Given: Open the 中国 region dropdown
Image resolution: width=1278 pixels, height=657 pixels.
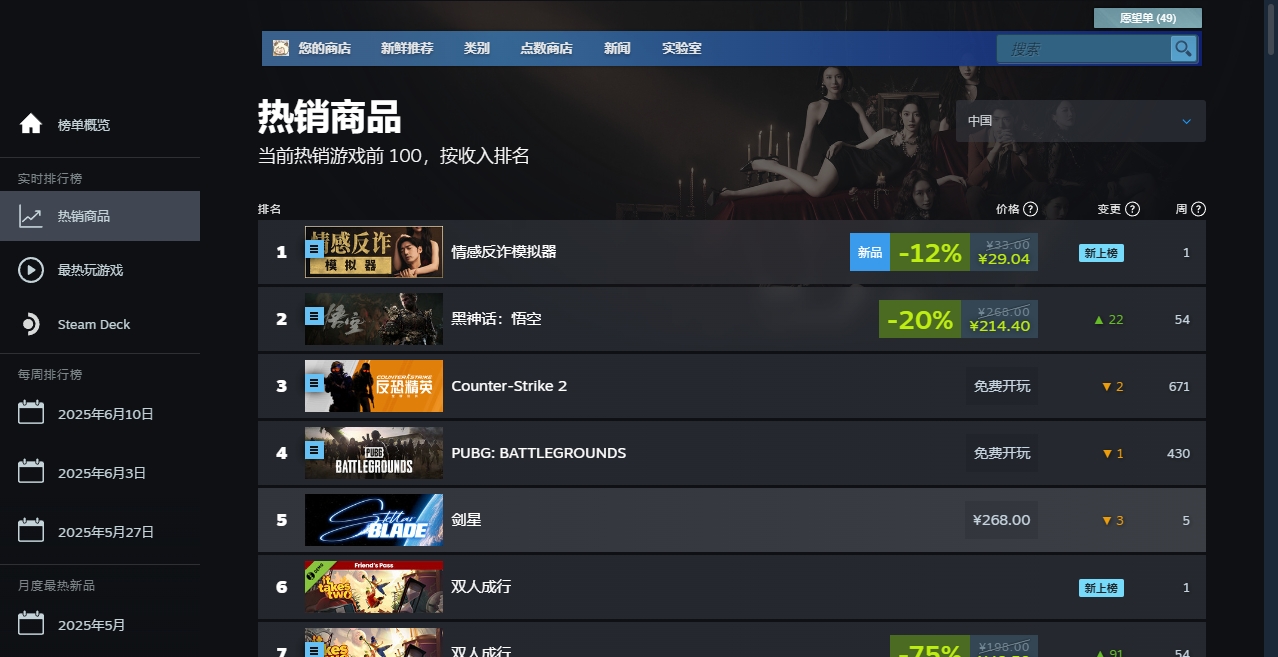Looking at the screenshot, I should 1080,121.
